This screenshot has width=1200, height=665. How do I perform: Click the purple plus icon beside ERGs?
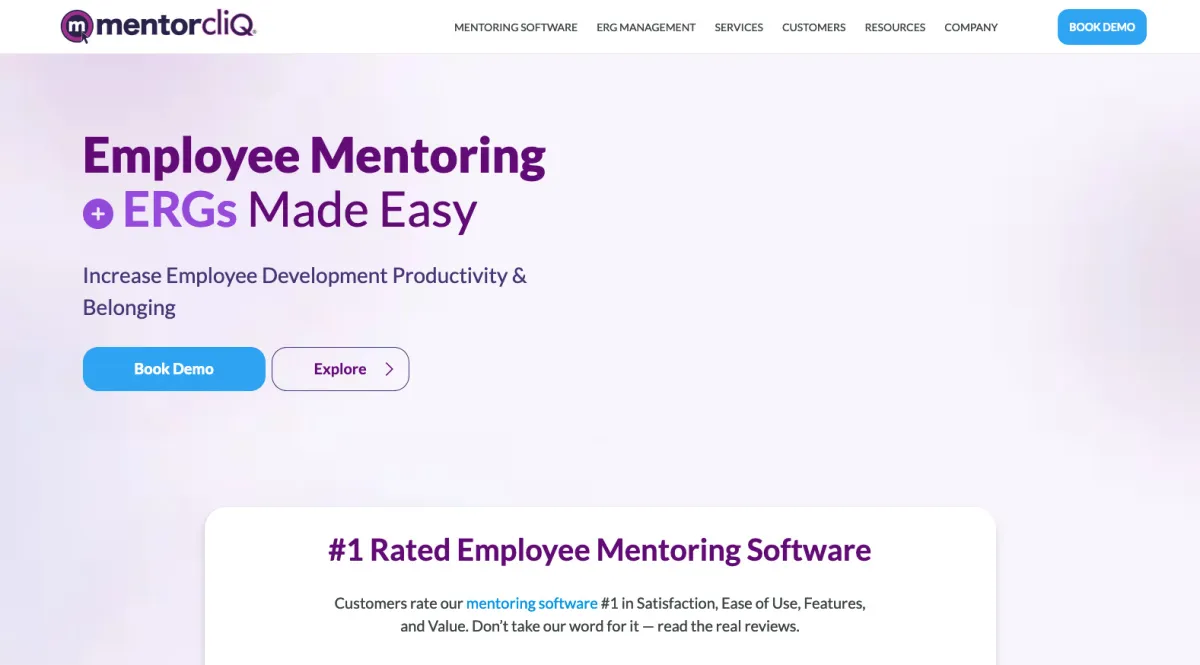click(97, 212)
